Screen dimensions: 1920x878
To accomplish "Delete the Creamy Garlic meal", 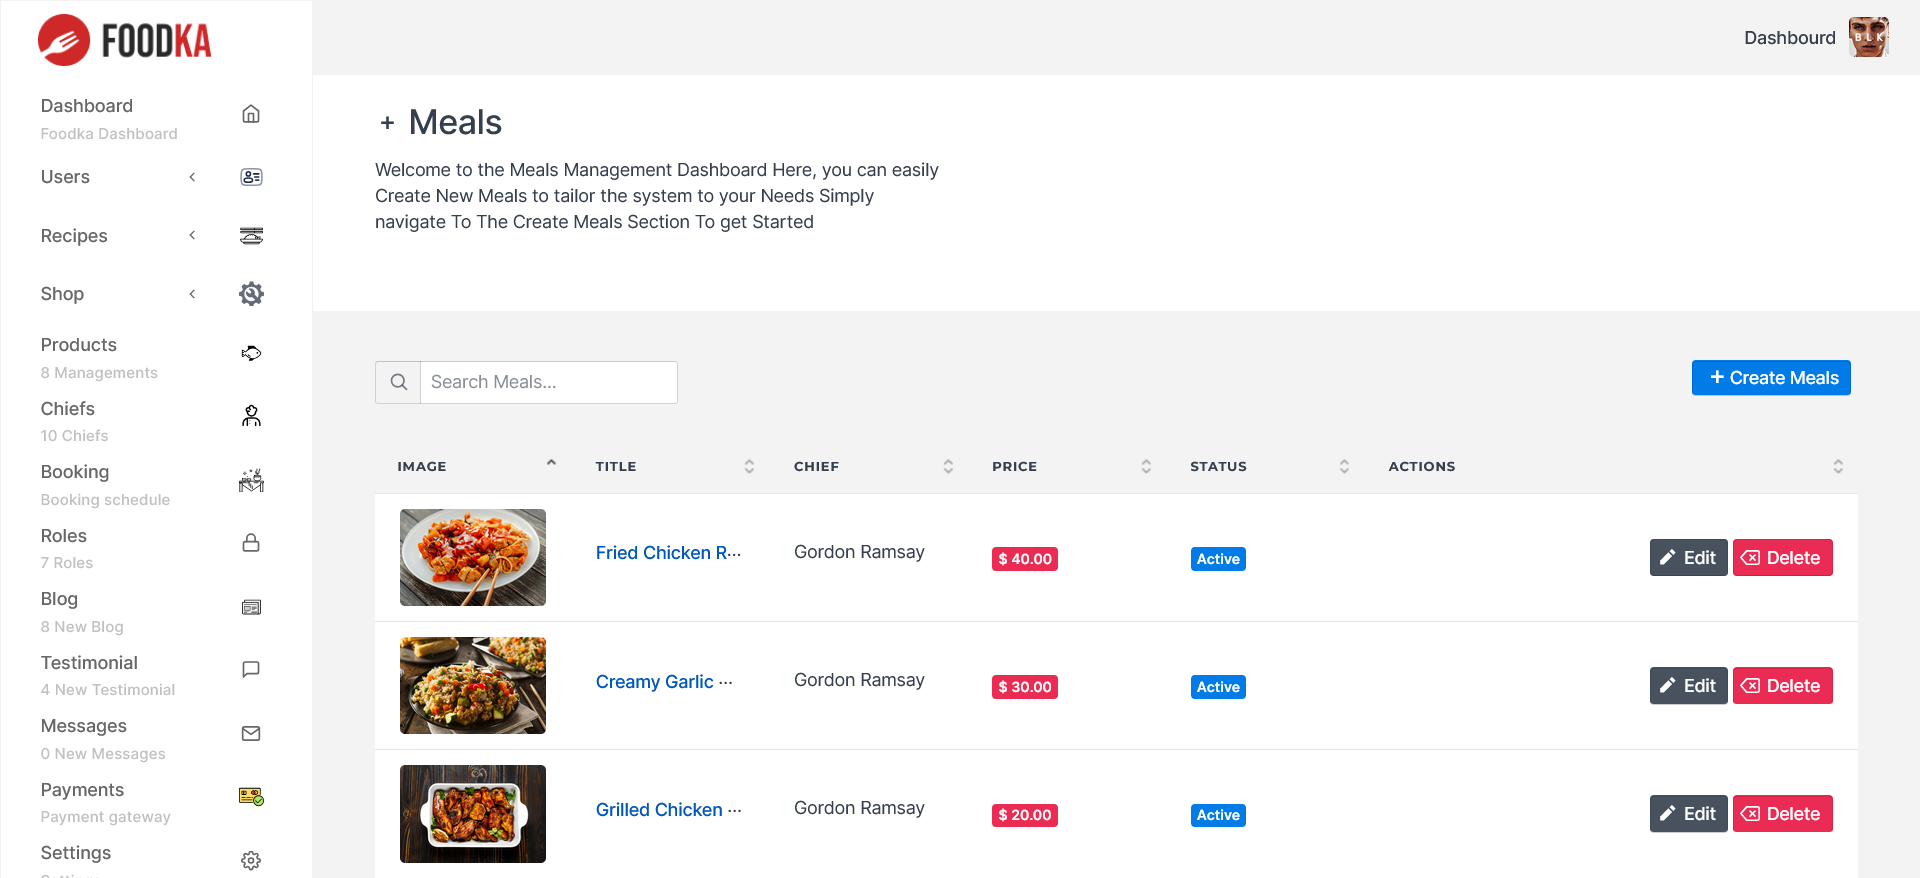I will 1782,686.
